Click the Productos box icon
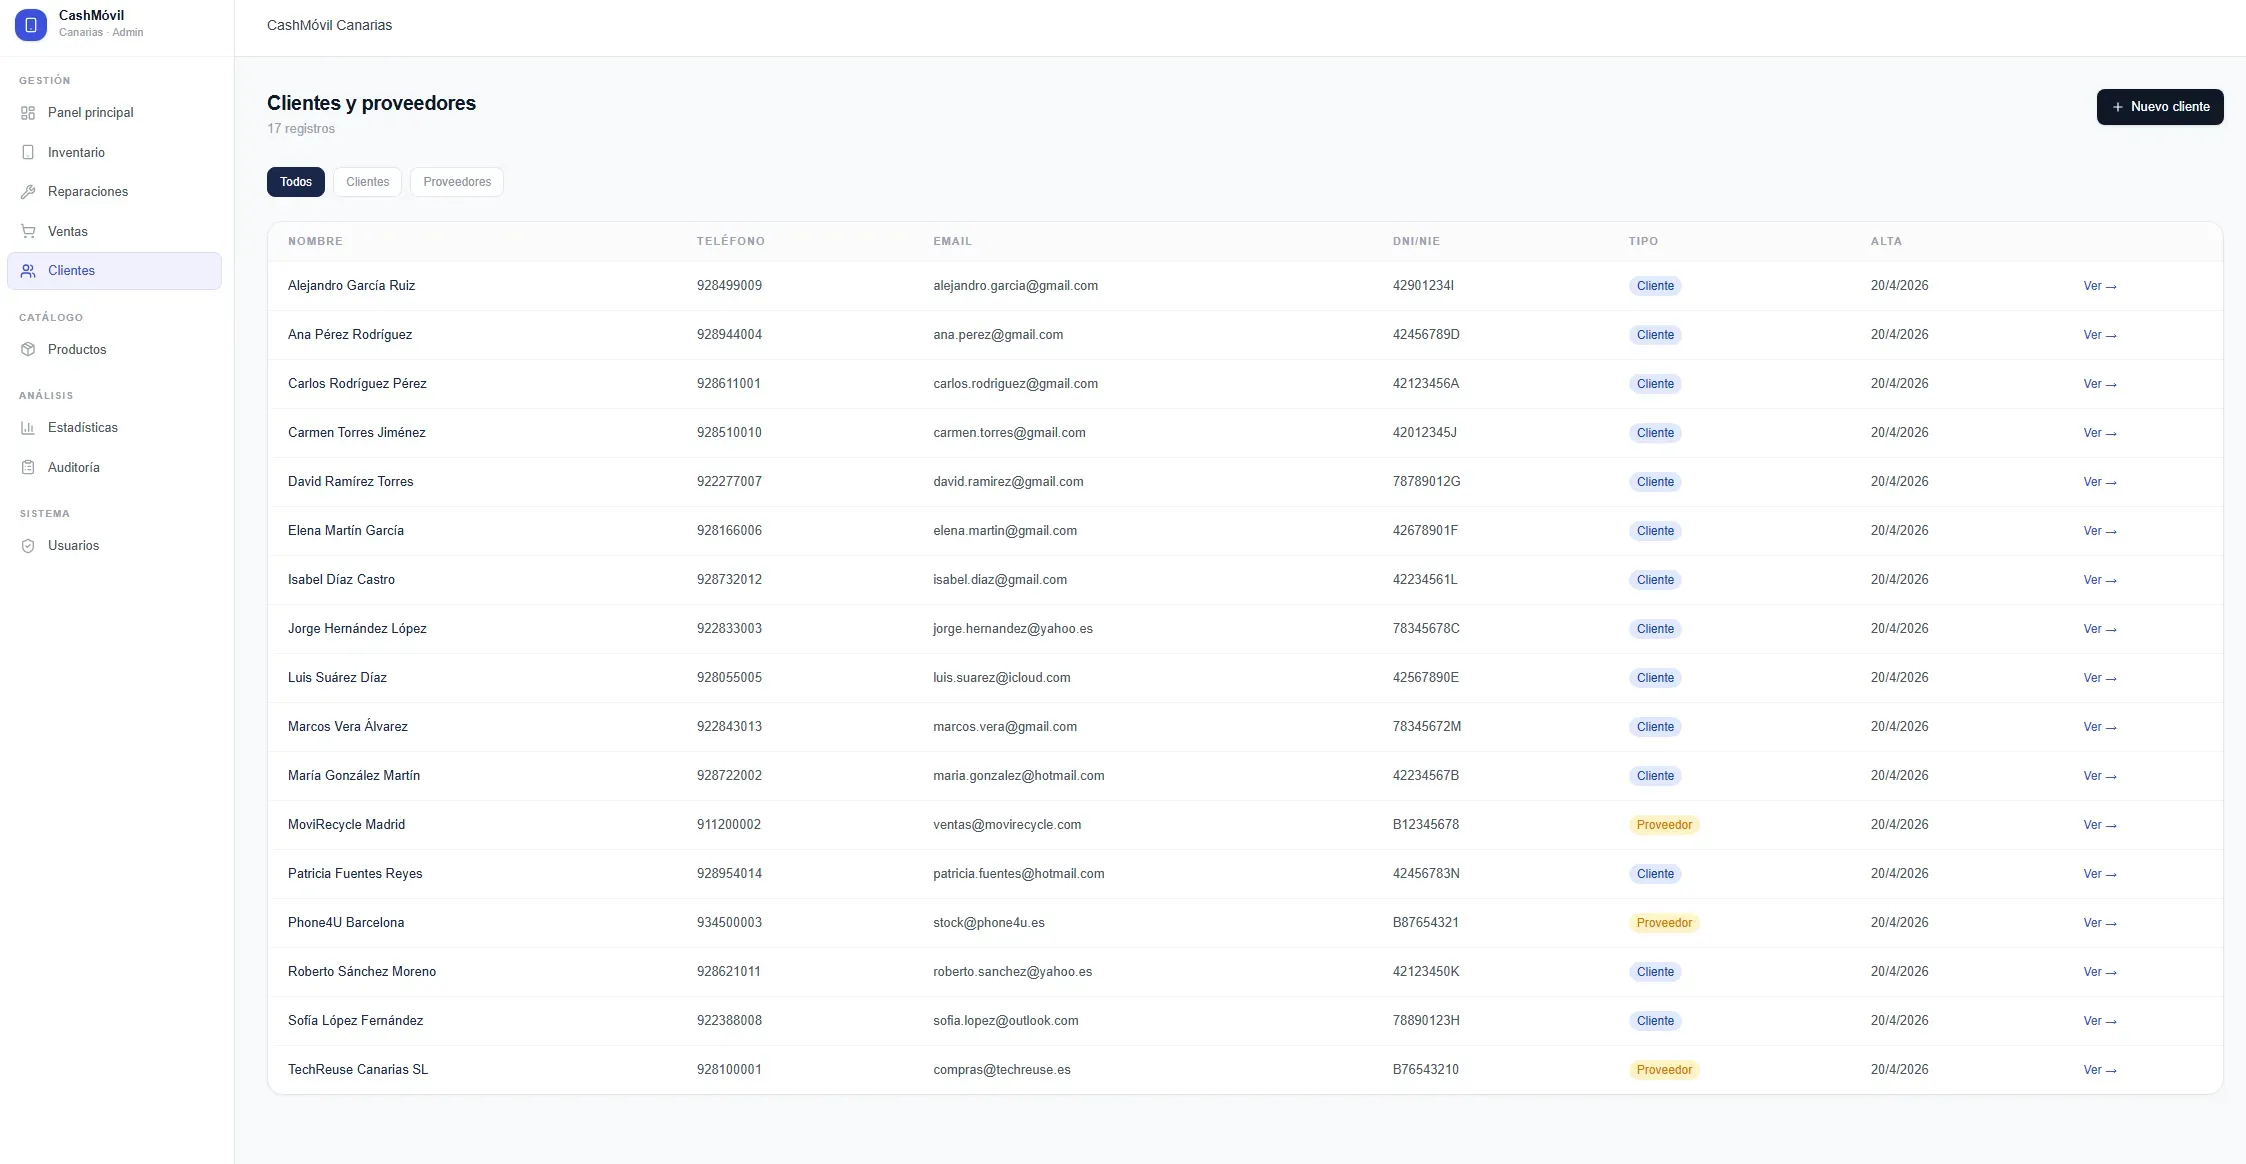Viewport: 2246px width, 1164px height. pos(28,349)
